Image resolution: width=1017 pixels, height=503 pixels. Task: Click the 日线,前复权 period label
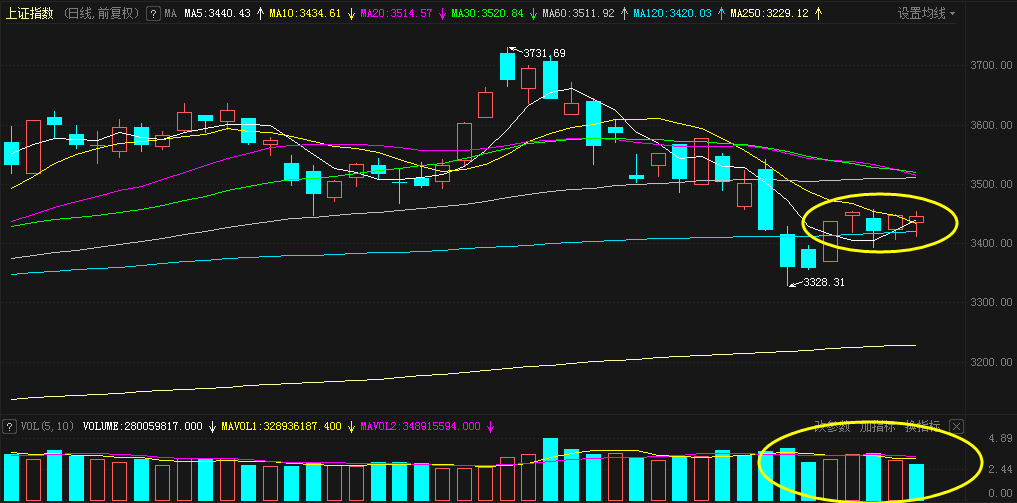(100, 14)
